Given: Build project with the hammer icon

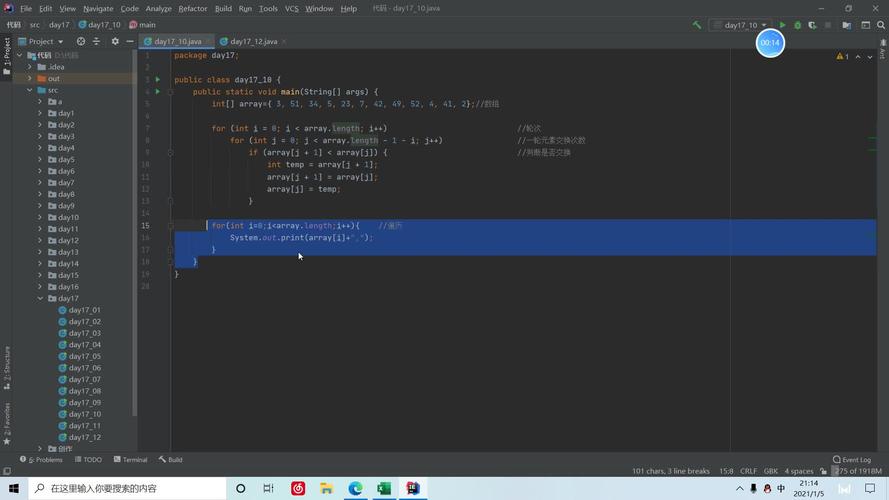Looking at the screenshot, I should pyautogui.click(x=697, y=25).
